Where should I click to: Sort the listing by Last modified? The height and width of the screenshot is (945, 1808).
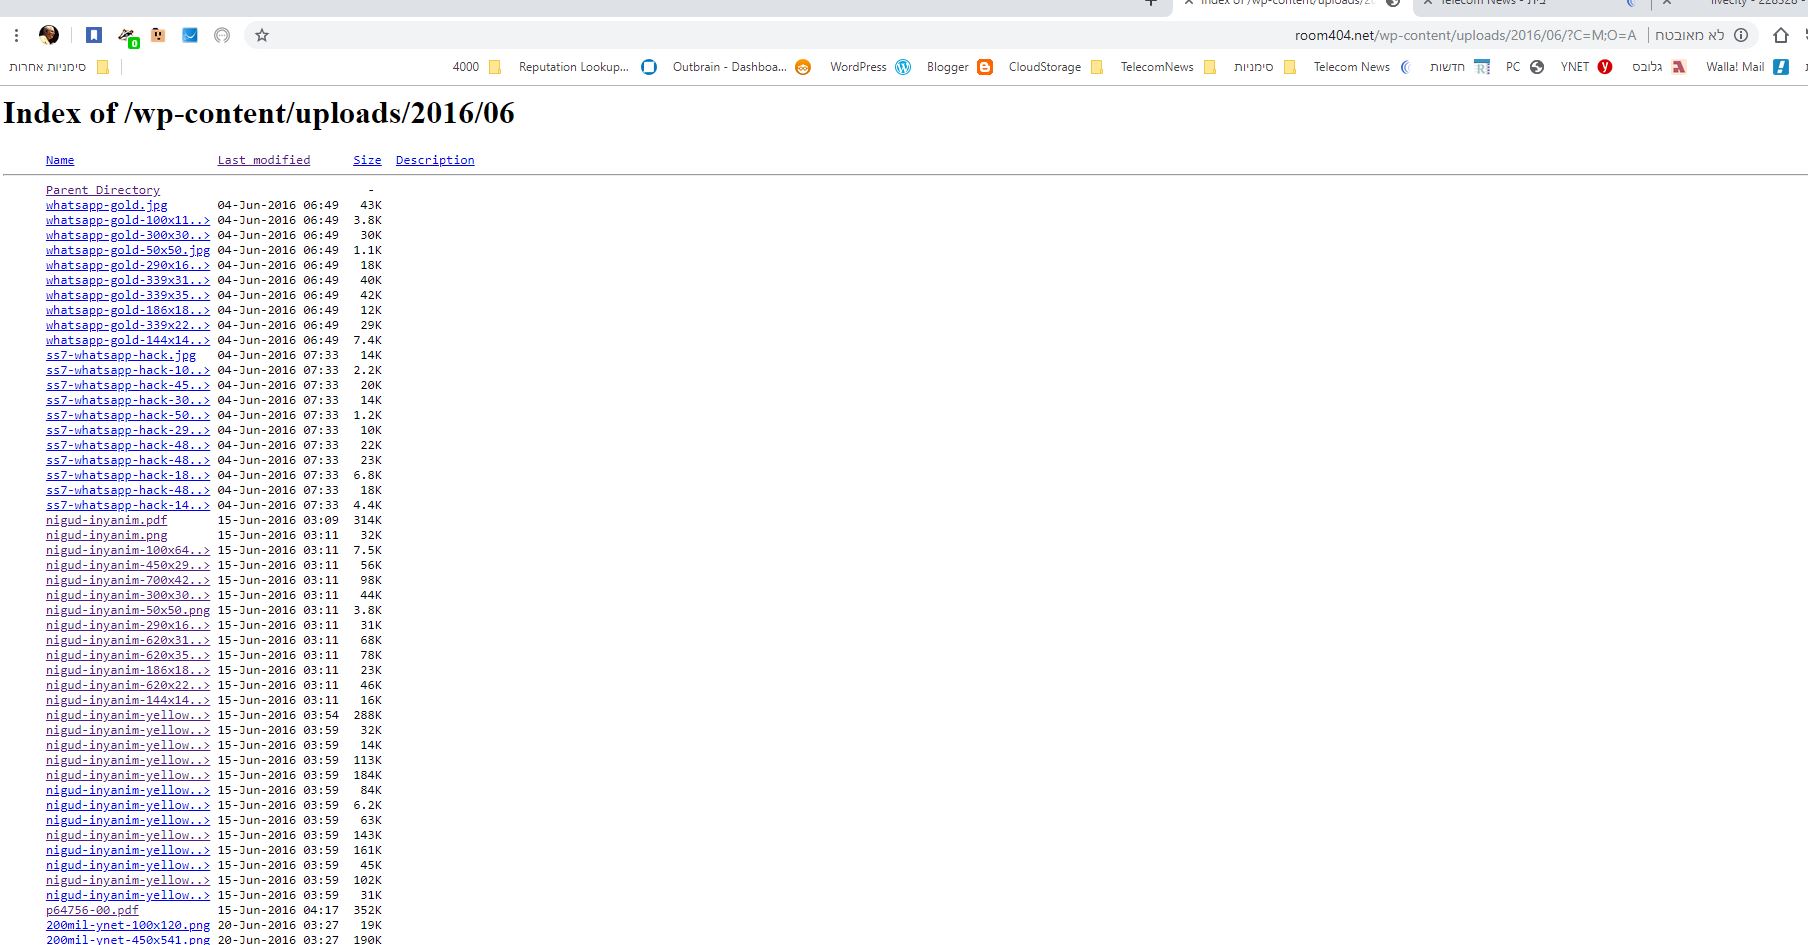coord(264,160)
